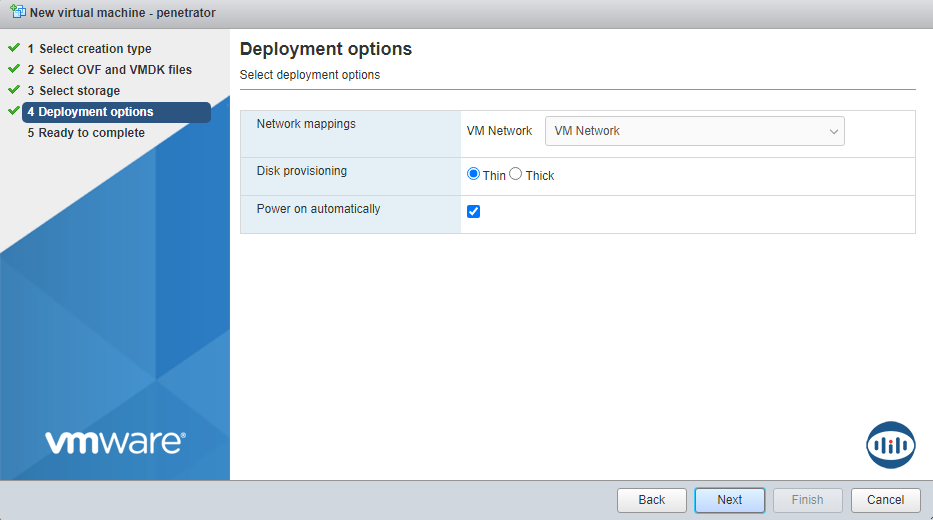Click the green checkmark beside step 4
933x520 pixels.
[x=14, y=111]
